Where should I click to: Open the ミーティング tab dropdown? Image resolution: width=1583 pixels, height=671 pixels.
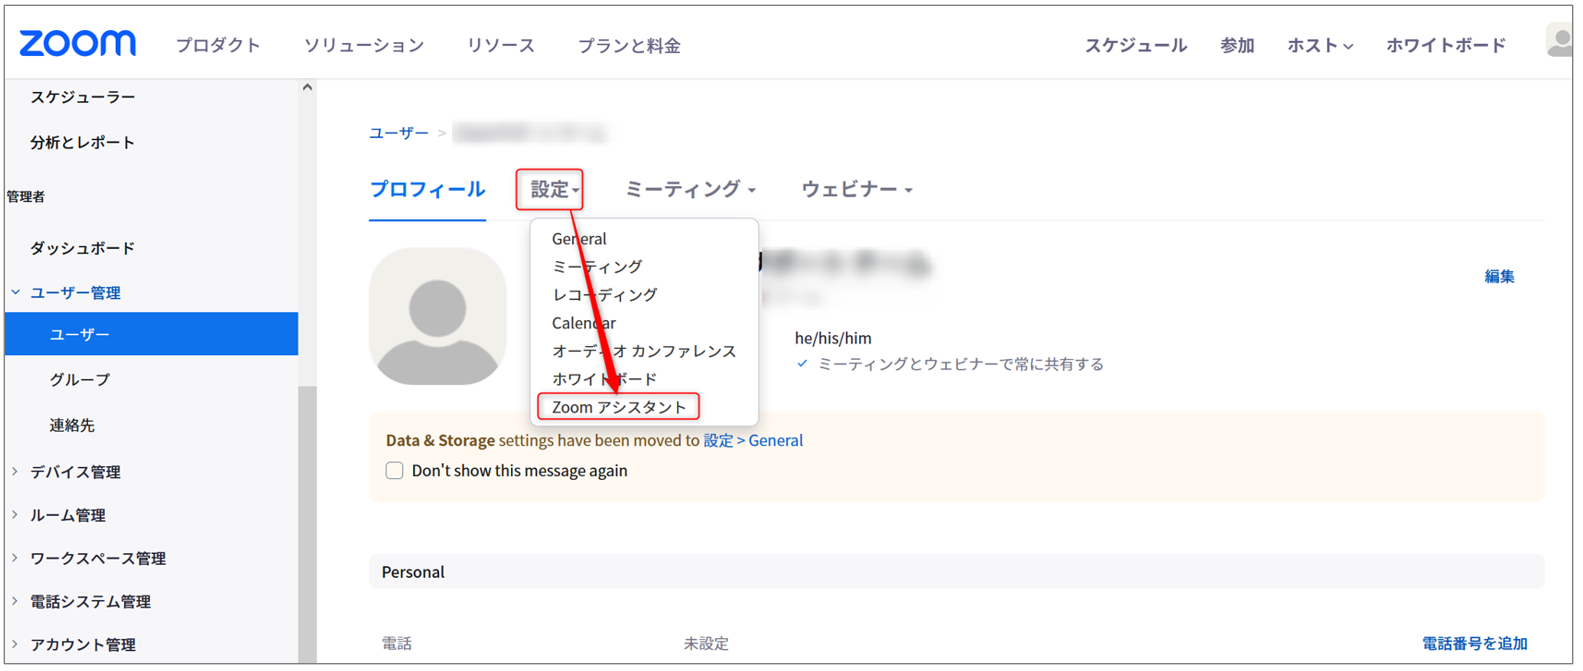coord(690,189)
